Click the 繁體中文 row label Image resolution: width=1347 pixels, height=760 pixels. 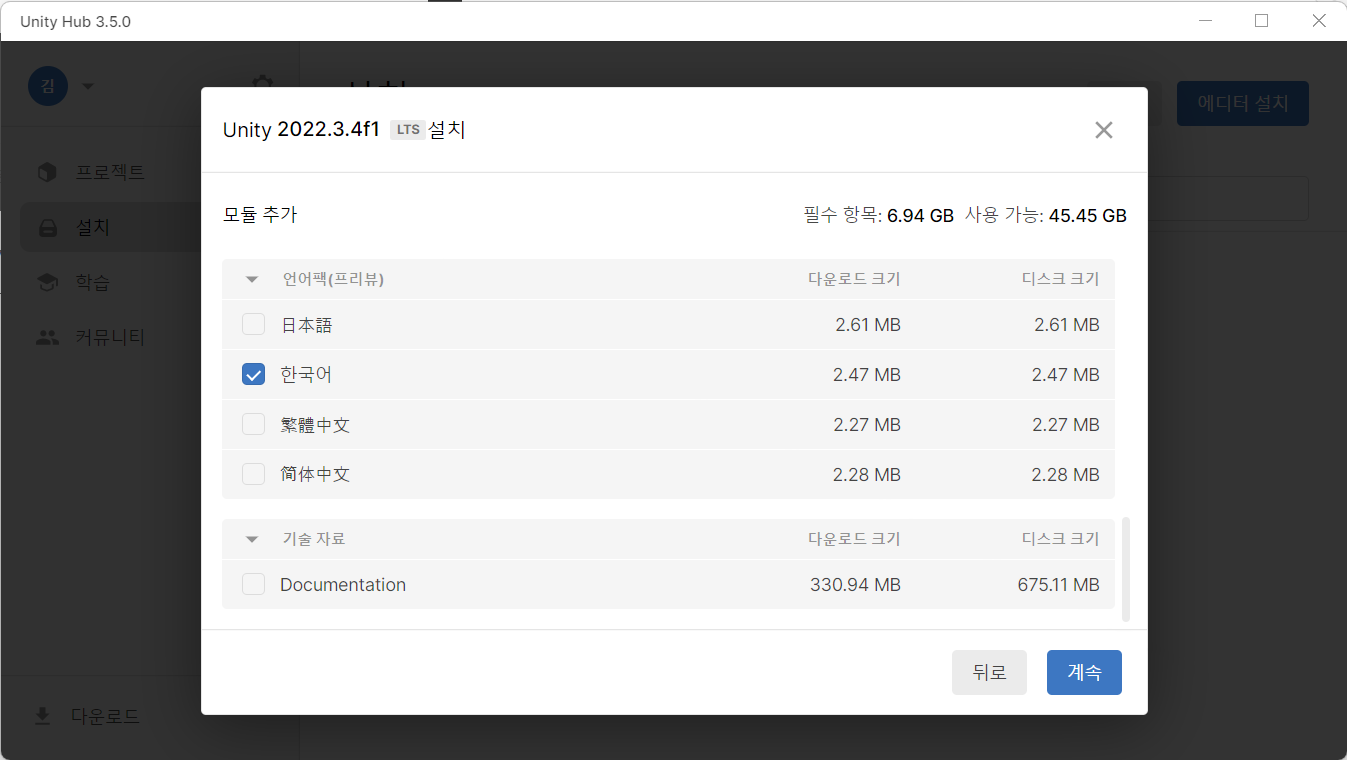pos(315,425)
